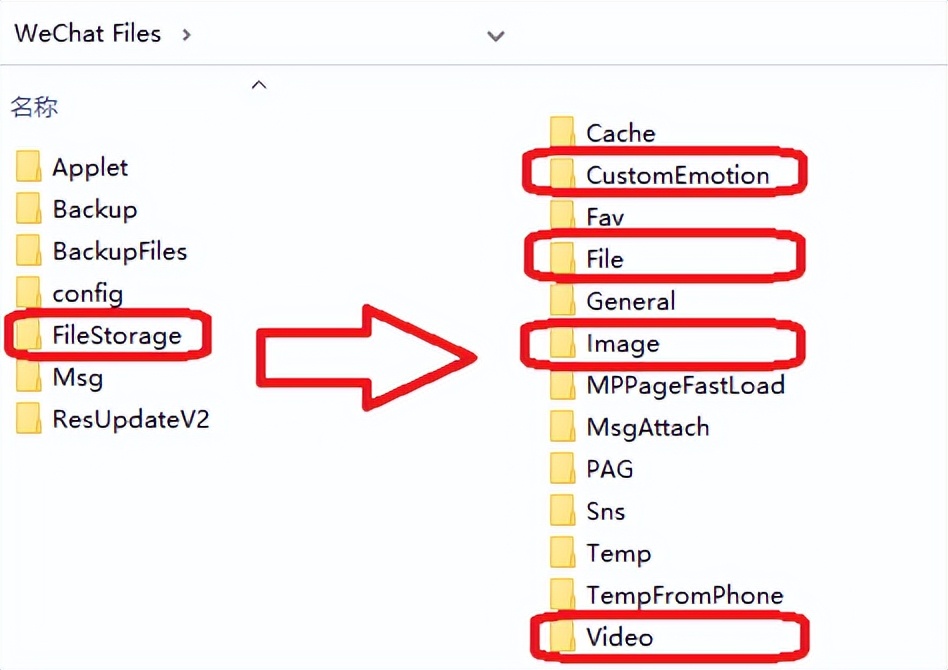Open the Applet folder
The height and width of the screenshot is (670, 948).
click(x=89, y=166)
